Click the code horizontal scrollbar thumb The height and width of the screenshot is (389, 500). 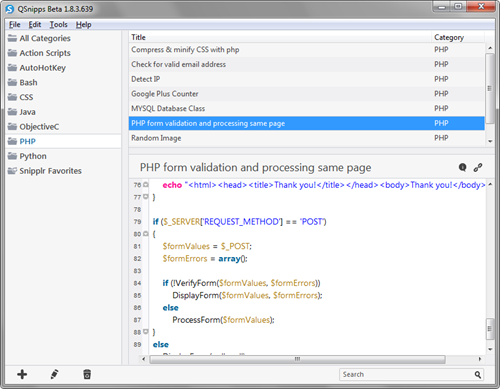(x=297, y=359)
